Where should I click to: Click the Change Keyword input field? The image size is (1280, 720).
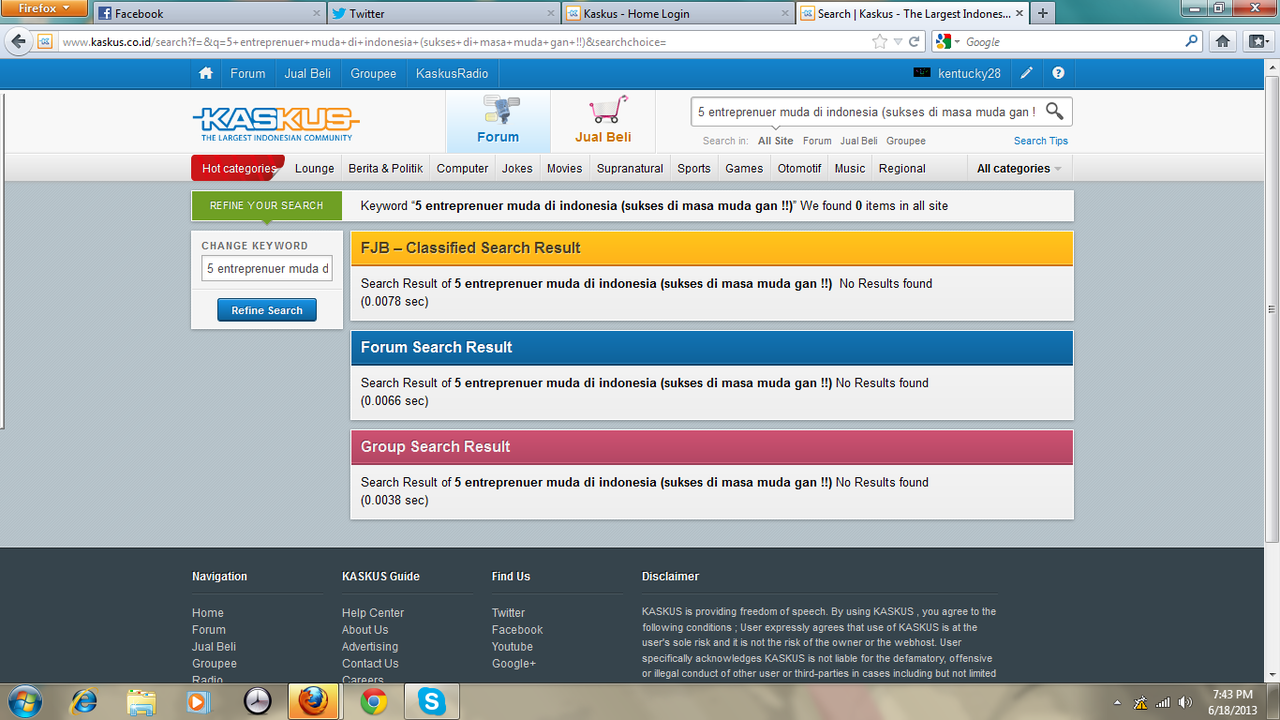pos(267,268)
